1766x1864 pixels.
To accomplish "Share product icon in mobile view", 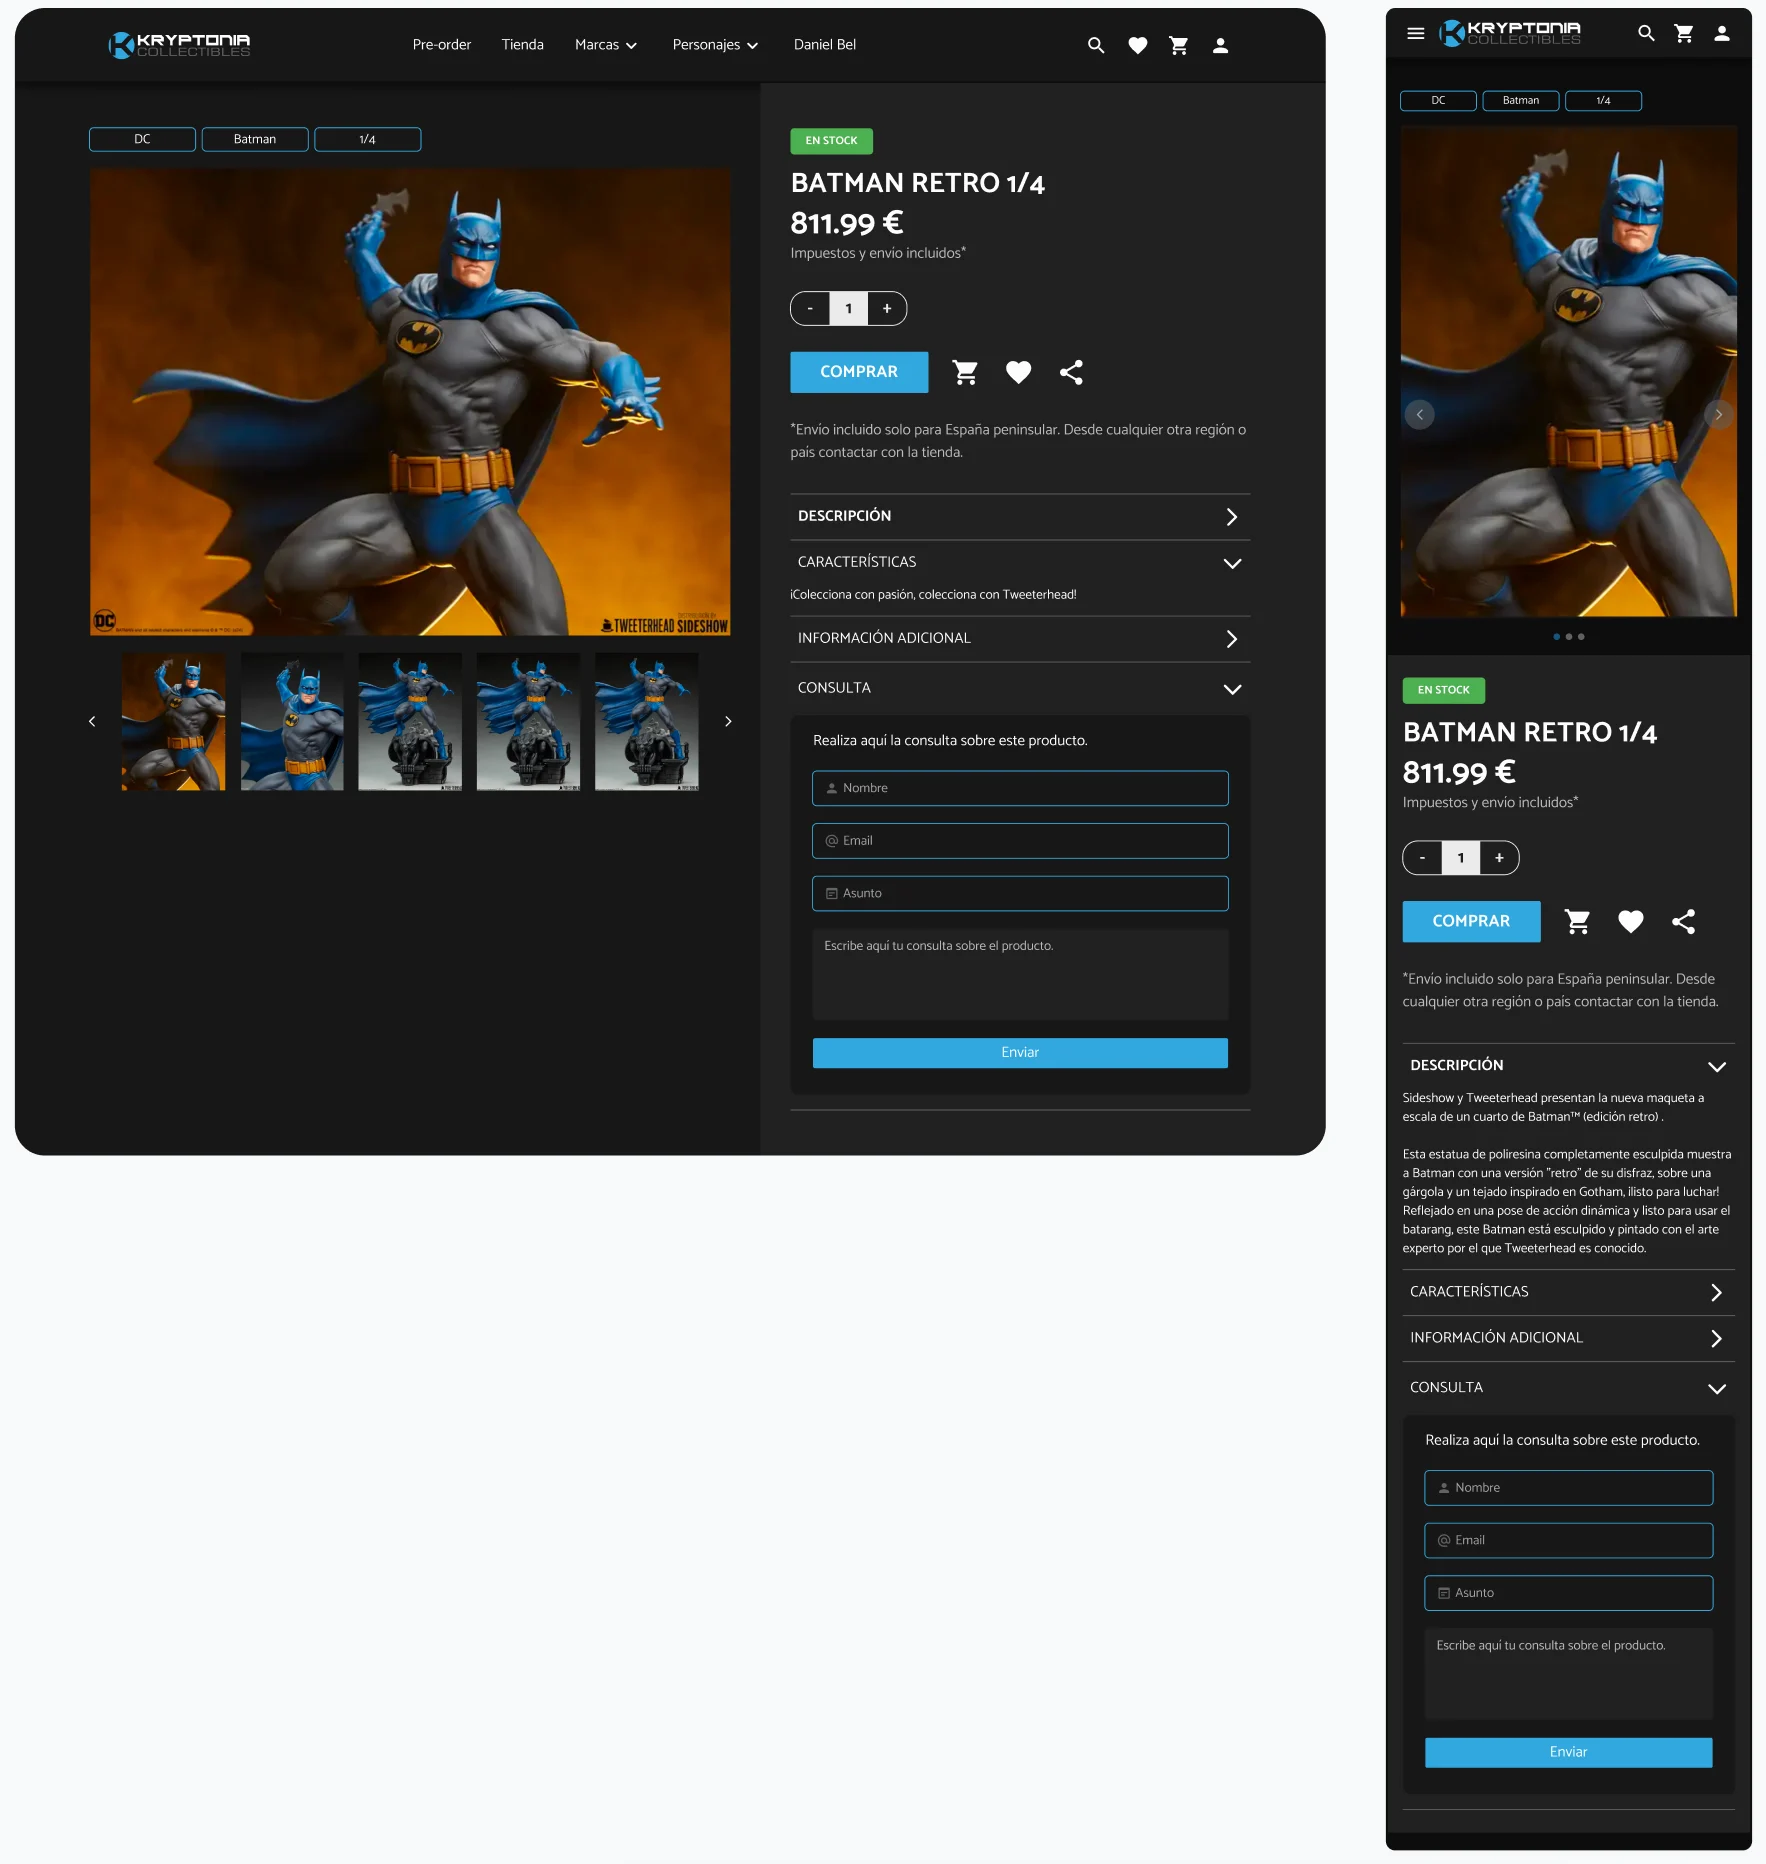I will pos(1683,921).
